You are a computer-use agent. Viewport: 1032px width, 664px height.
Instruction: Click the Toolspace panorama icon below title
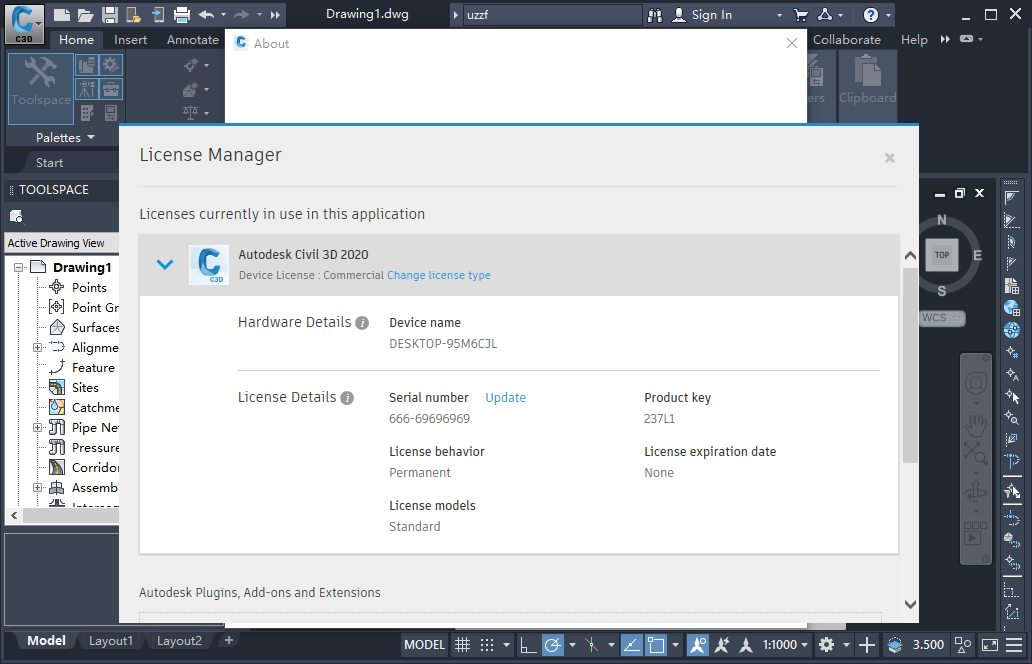pos(16,216)
